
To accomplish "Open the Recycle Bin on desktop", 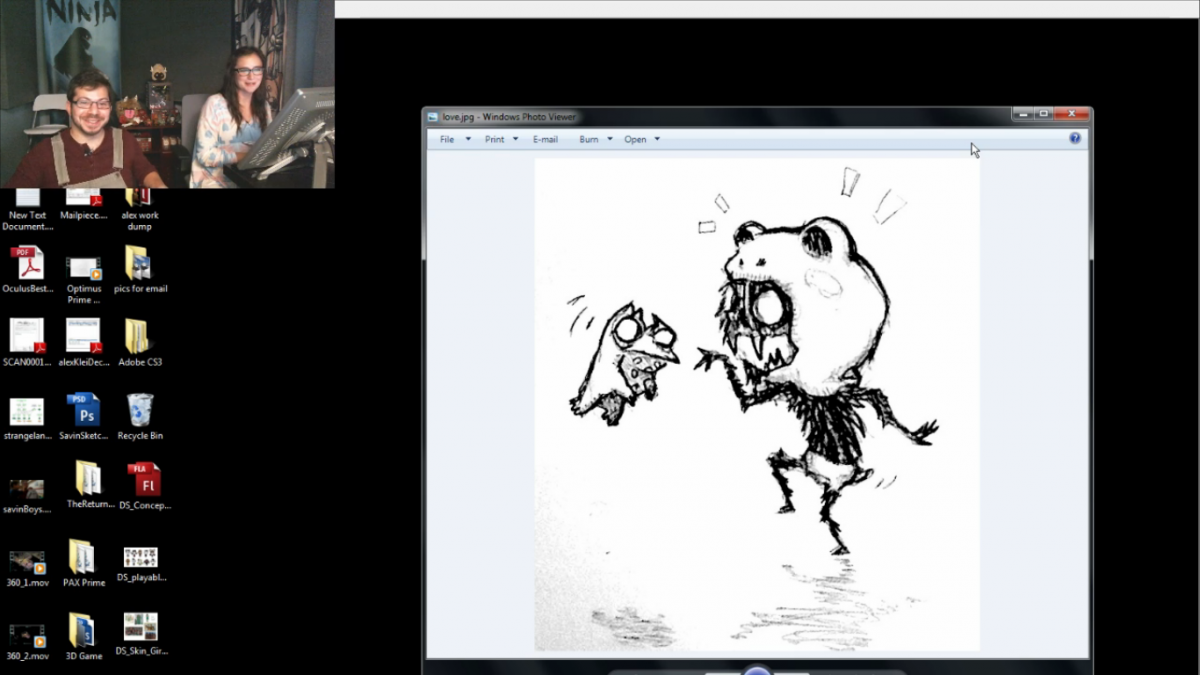I will coord(140,411).
